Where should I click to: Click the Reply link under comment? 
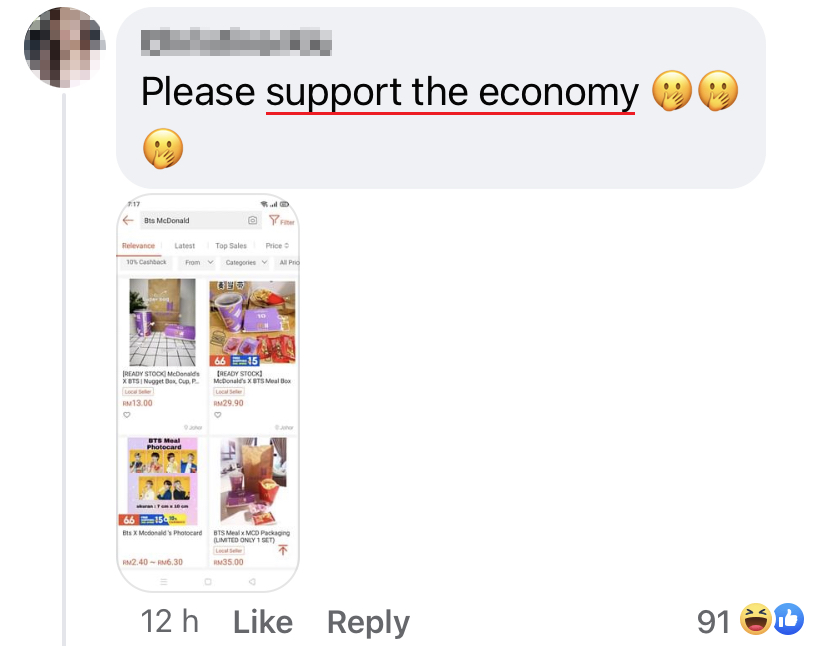(x=369, y=623)
